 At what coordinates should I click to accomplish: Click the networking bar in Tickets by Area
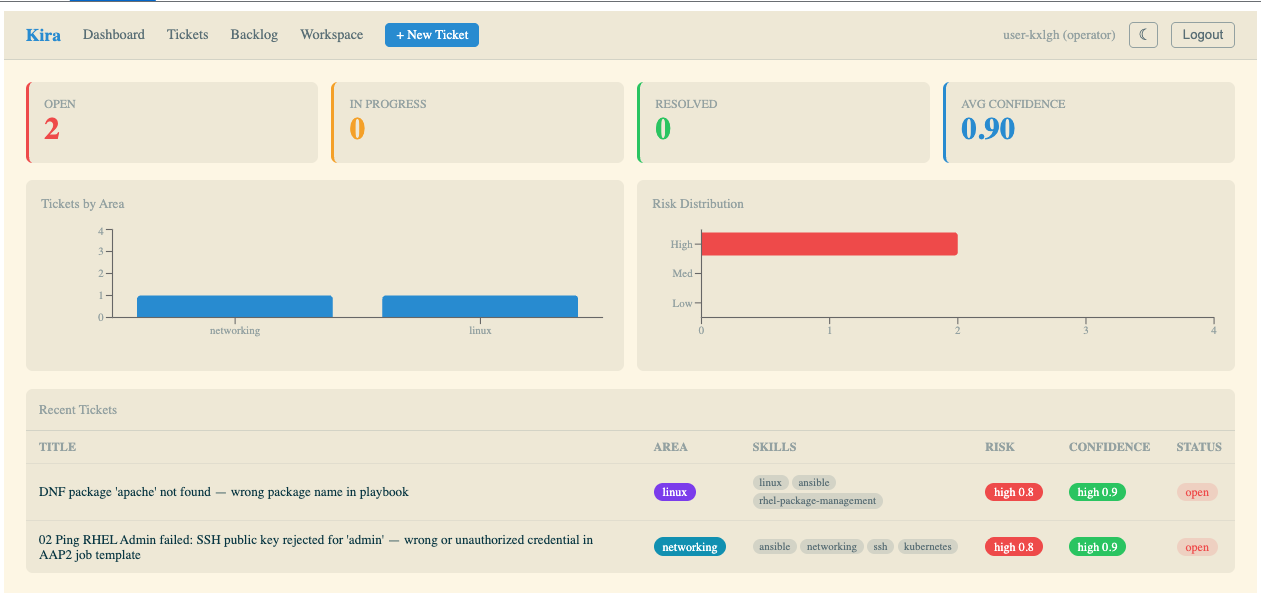point(235,306)
